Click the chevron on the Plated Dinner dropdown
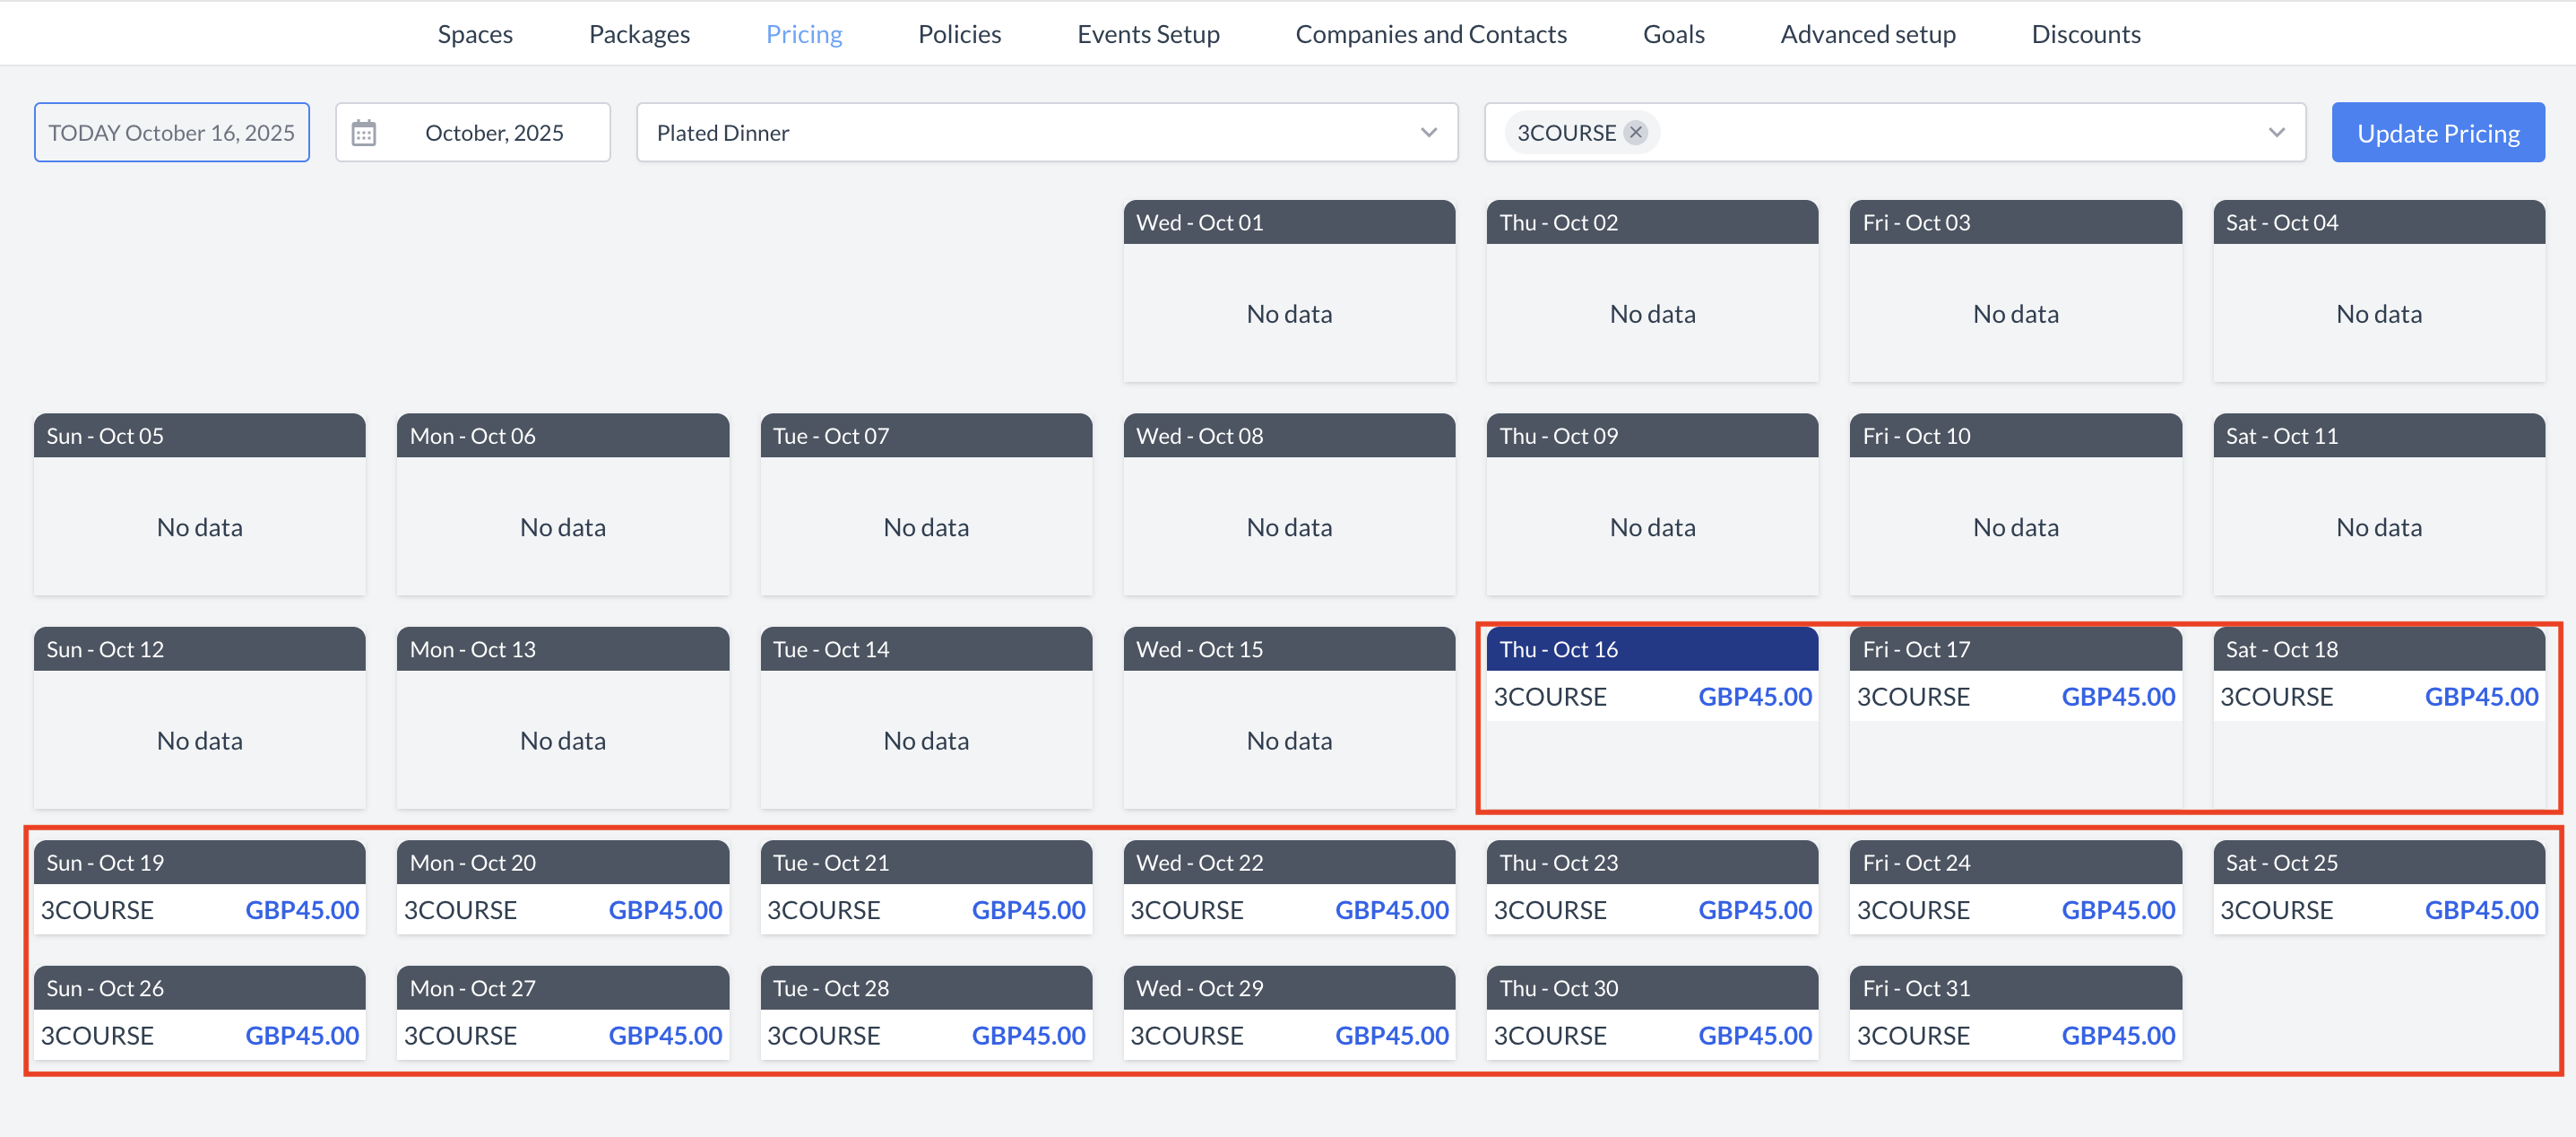This screenshot has height=1137, width=2576. pyautogui.click(x=1429, y=131)
